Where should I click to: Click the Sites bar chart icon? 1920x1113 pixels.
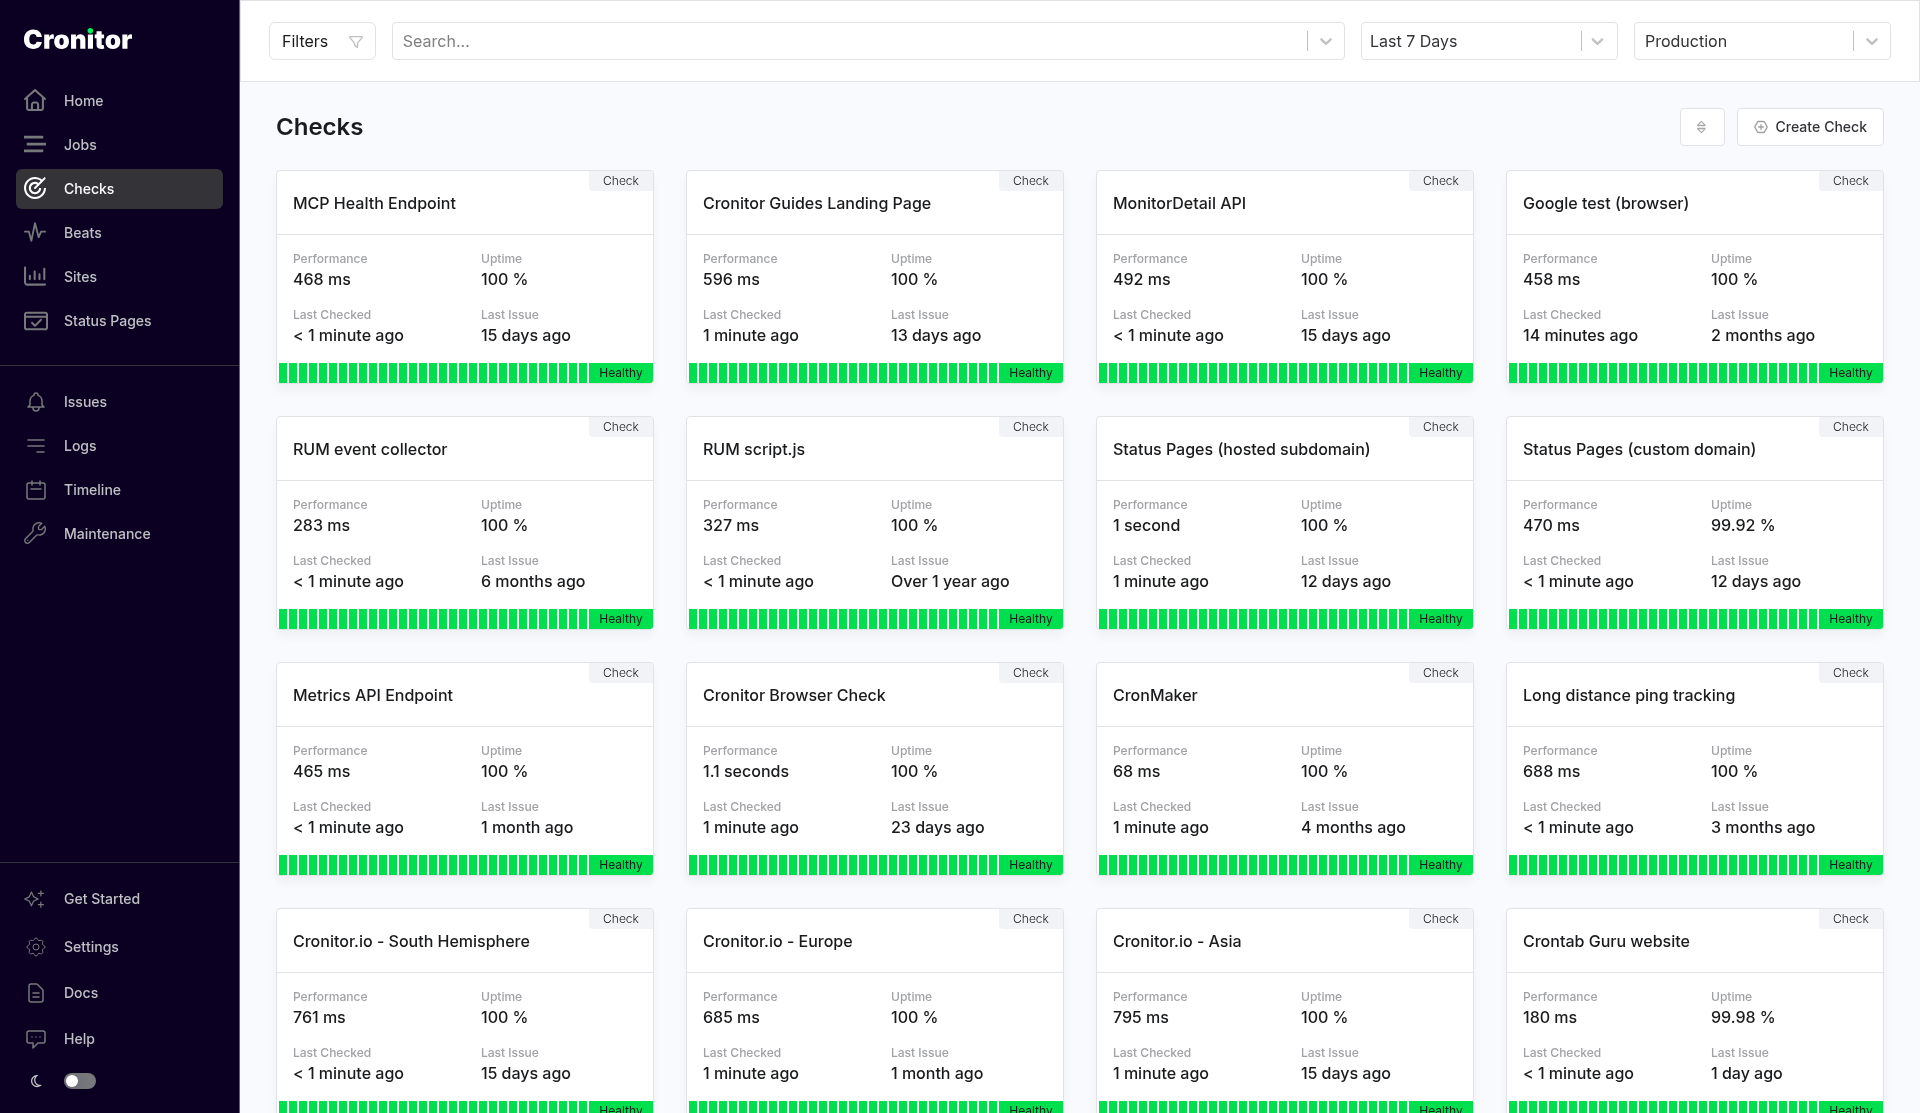click(35, 277)
